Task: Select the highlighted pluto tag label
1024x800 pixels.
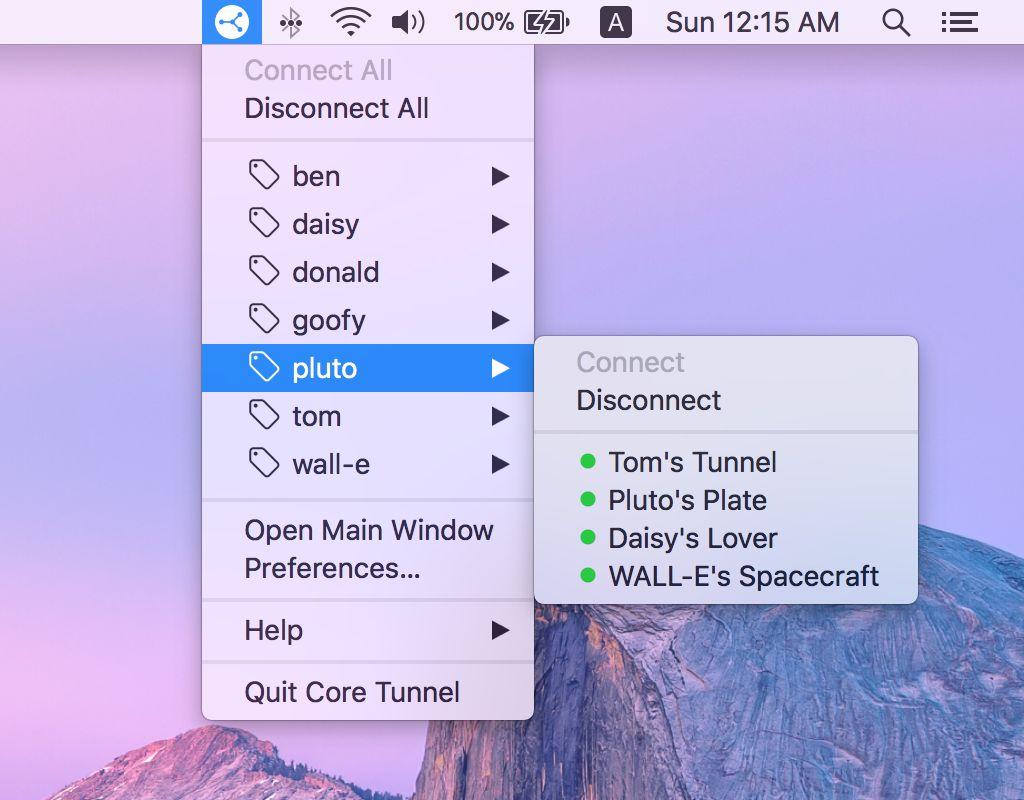Action: tap(325, 370)
